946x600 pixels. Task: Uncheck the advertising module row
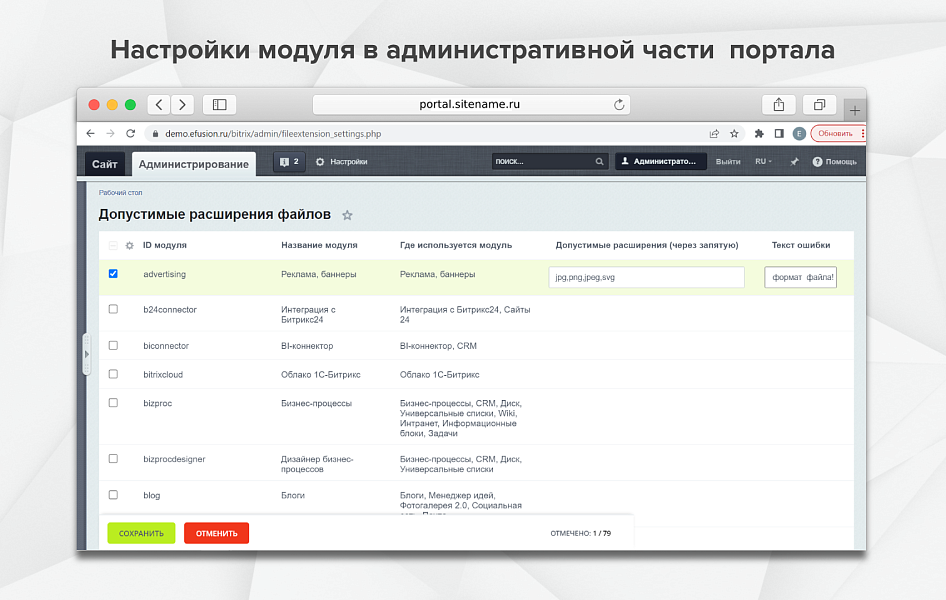(x=113, y=273)
